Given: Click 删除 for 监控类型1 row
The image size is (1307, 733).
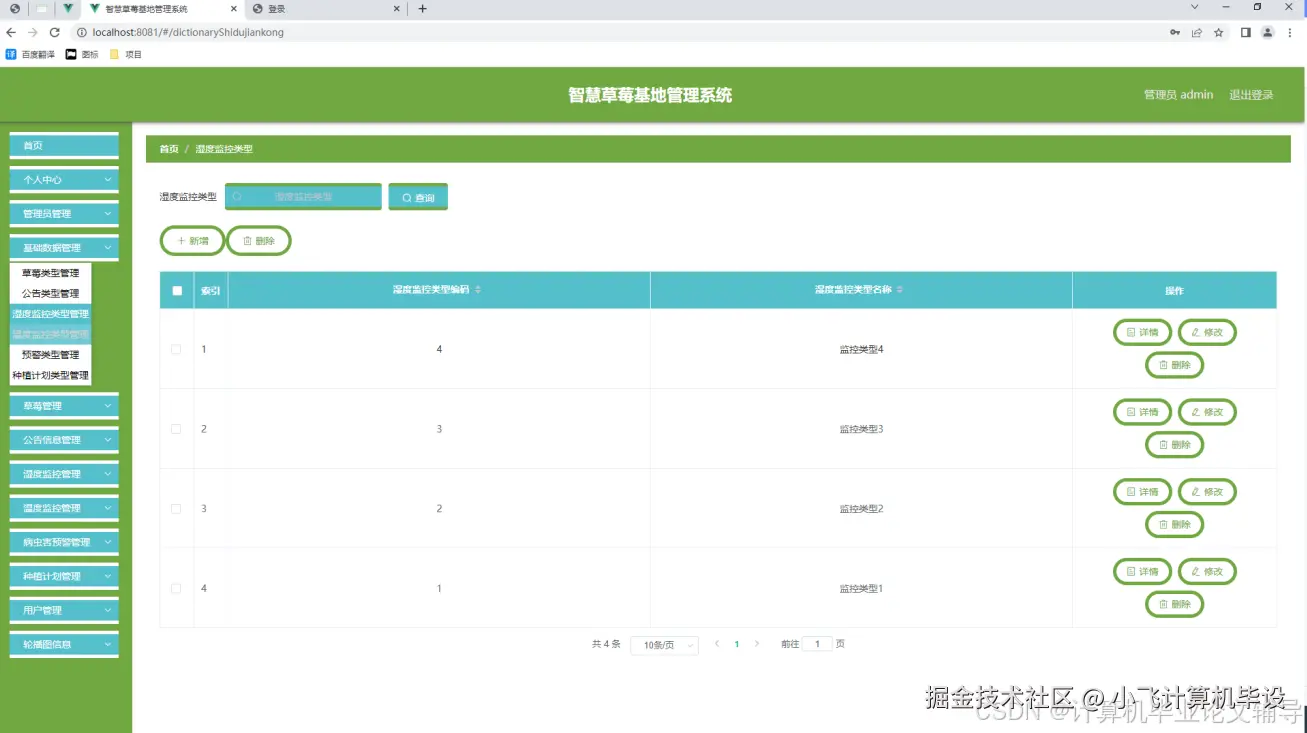Looking at the screenshot, I should coord(1174,604).
